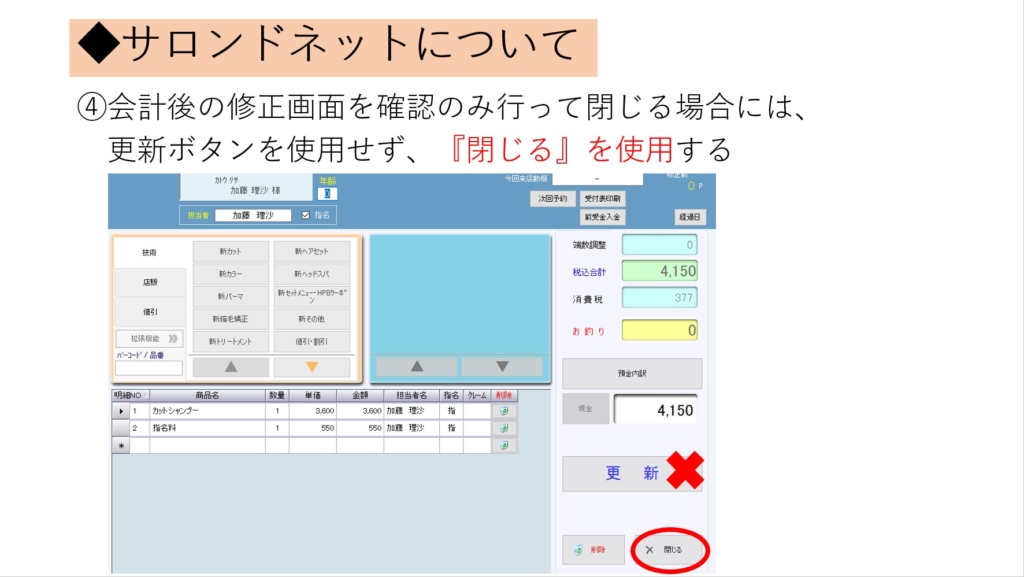Click delete icon in カットシャンプー row

coord(504,411)
